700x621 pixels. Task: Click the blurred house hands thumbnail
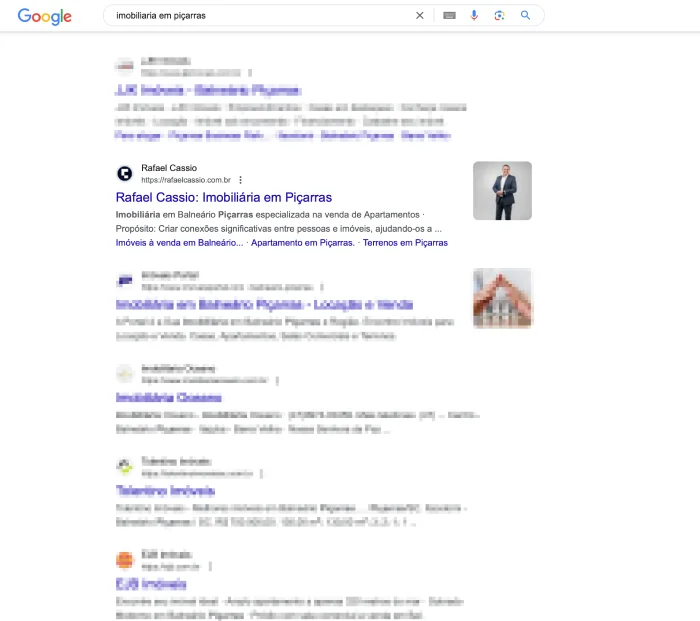click(x=502, y=298)
